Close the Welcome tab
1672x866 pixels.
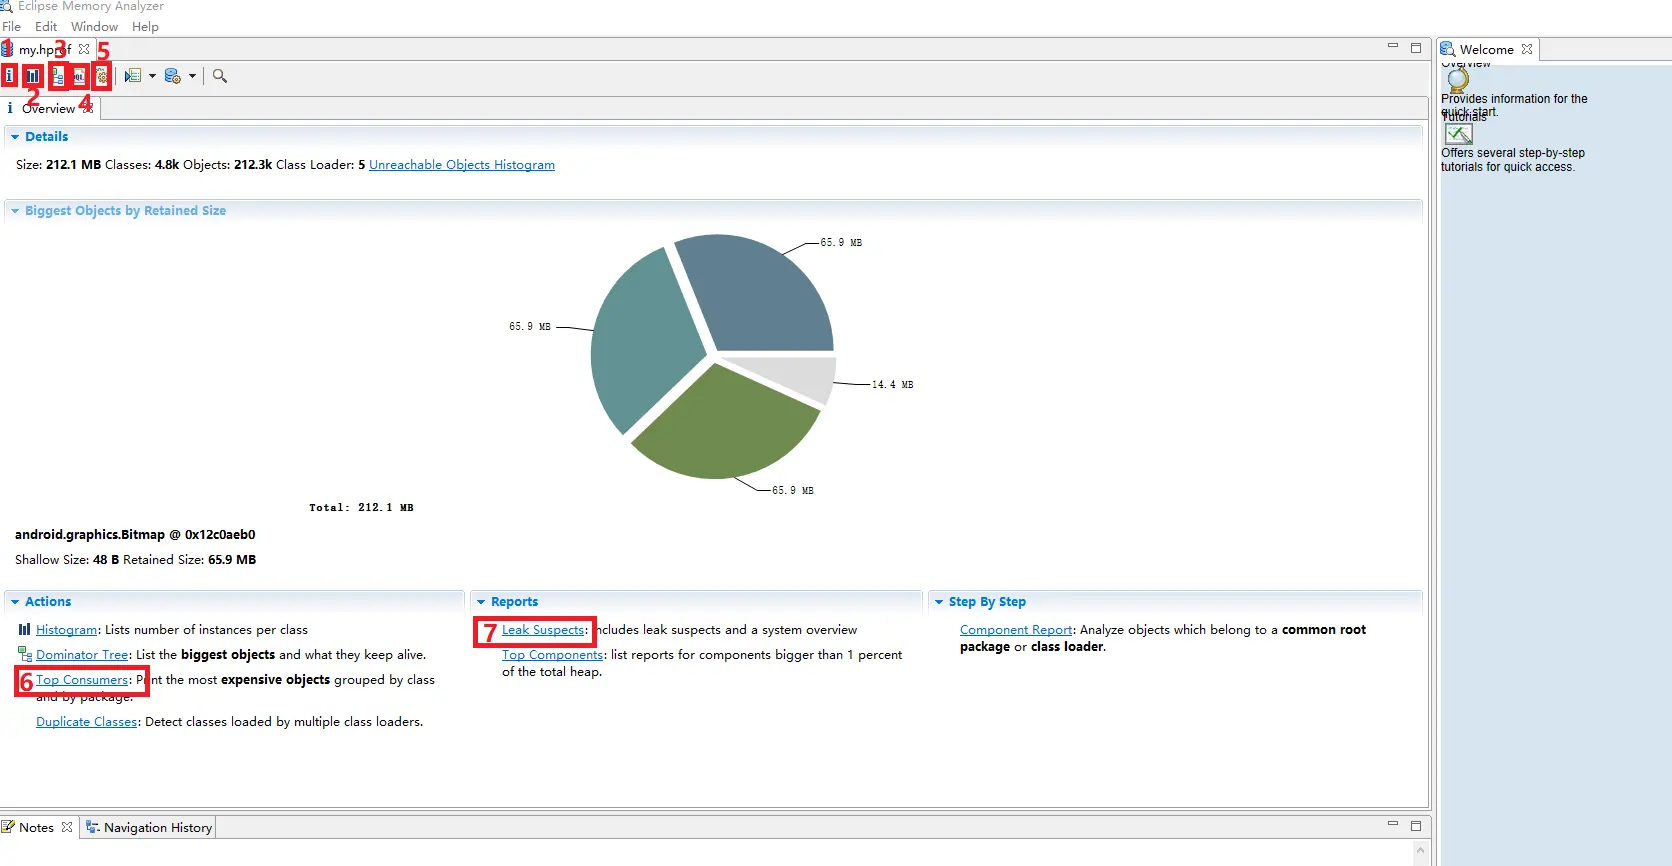tap(1527, 49)
